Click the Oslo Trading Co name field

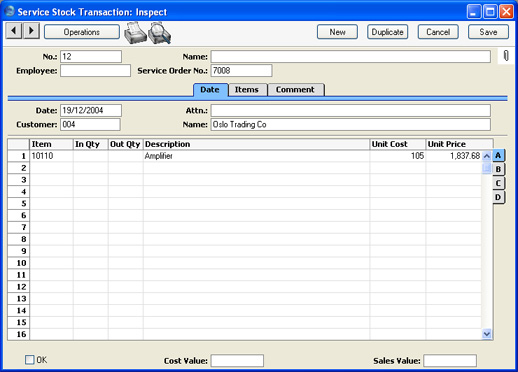click(351, 125)
